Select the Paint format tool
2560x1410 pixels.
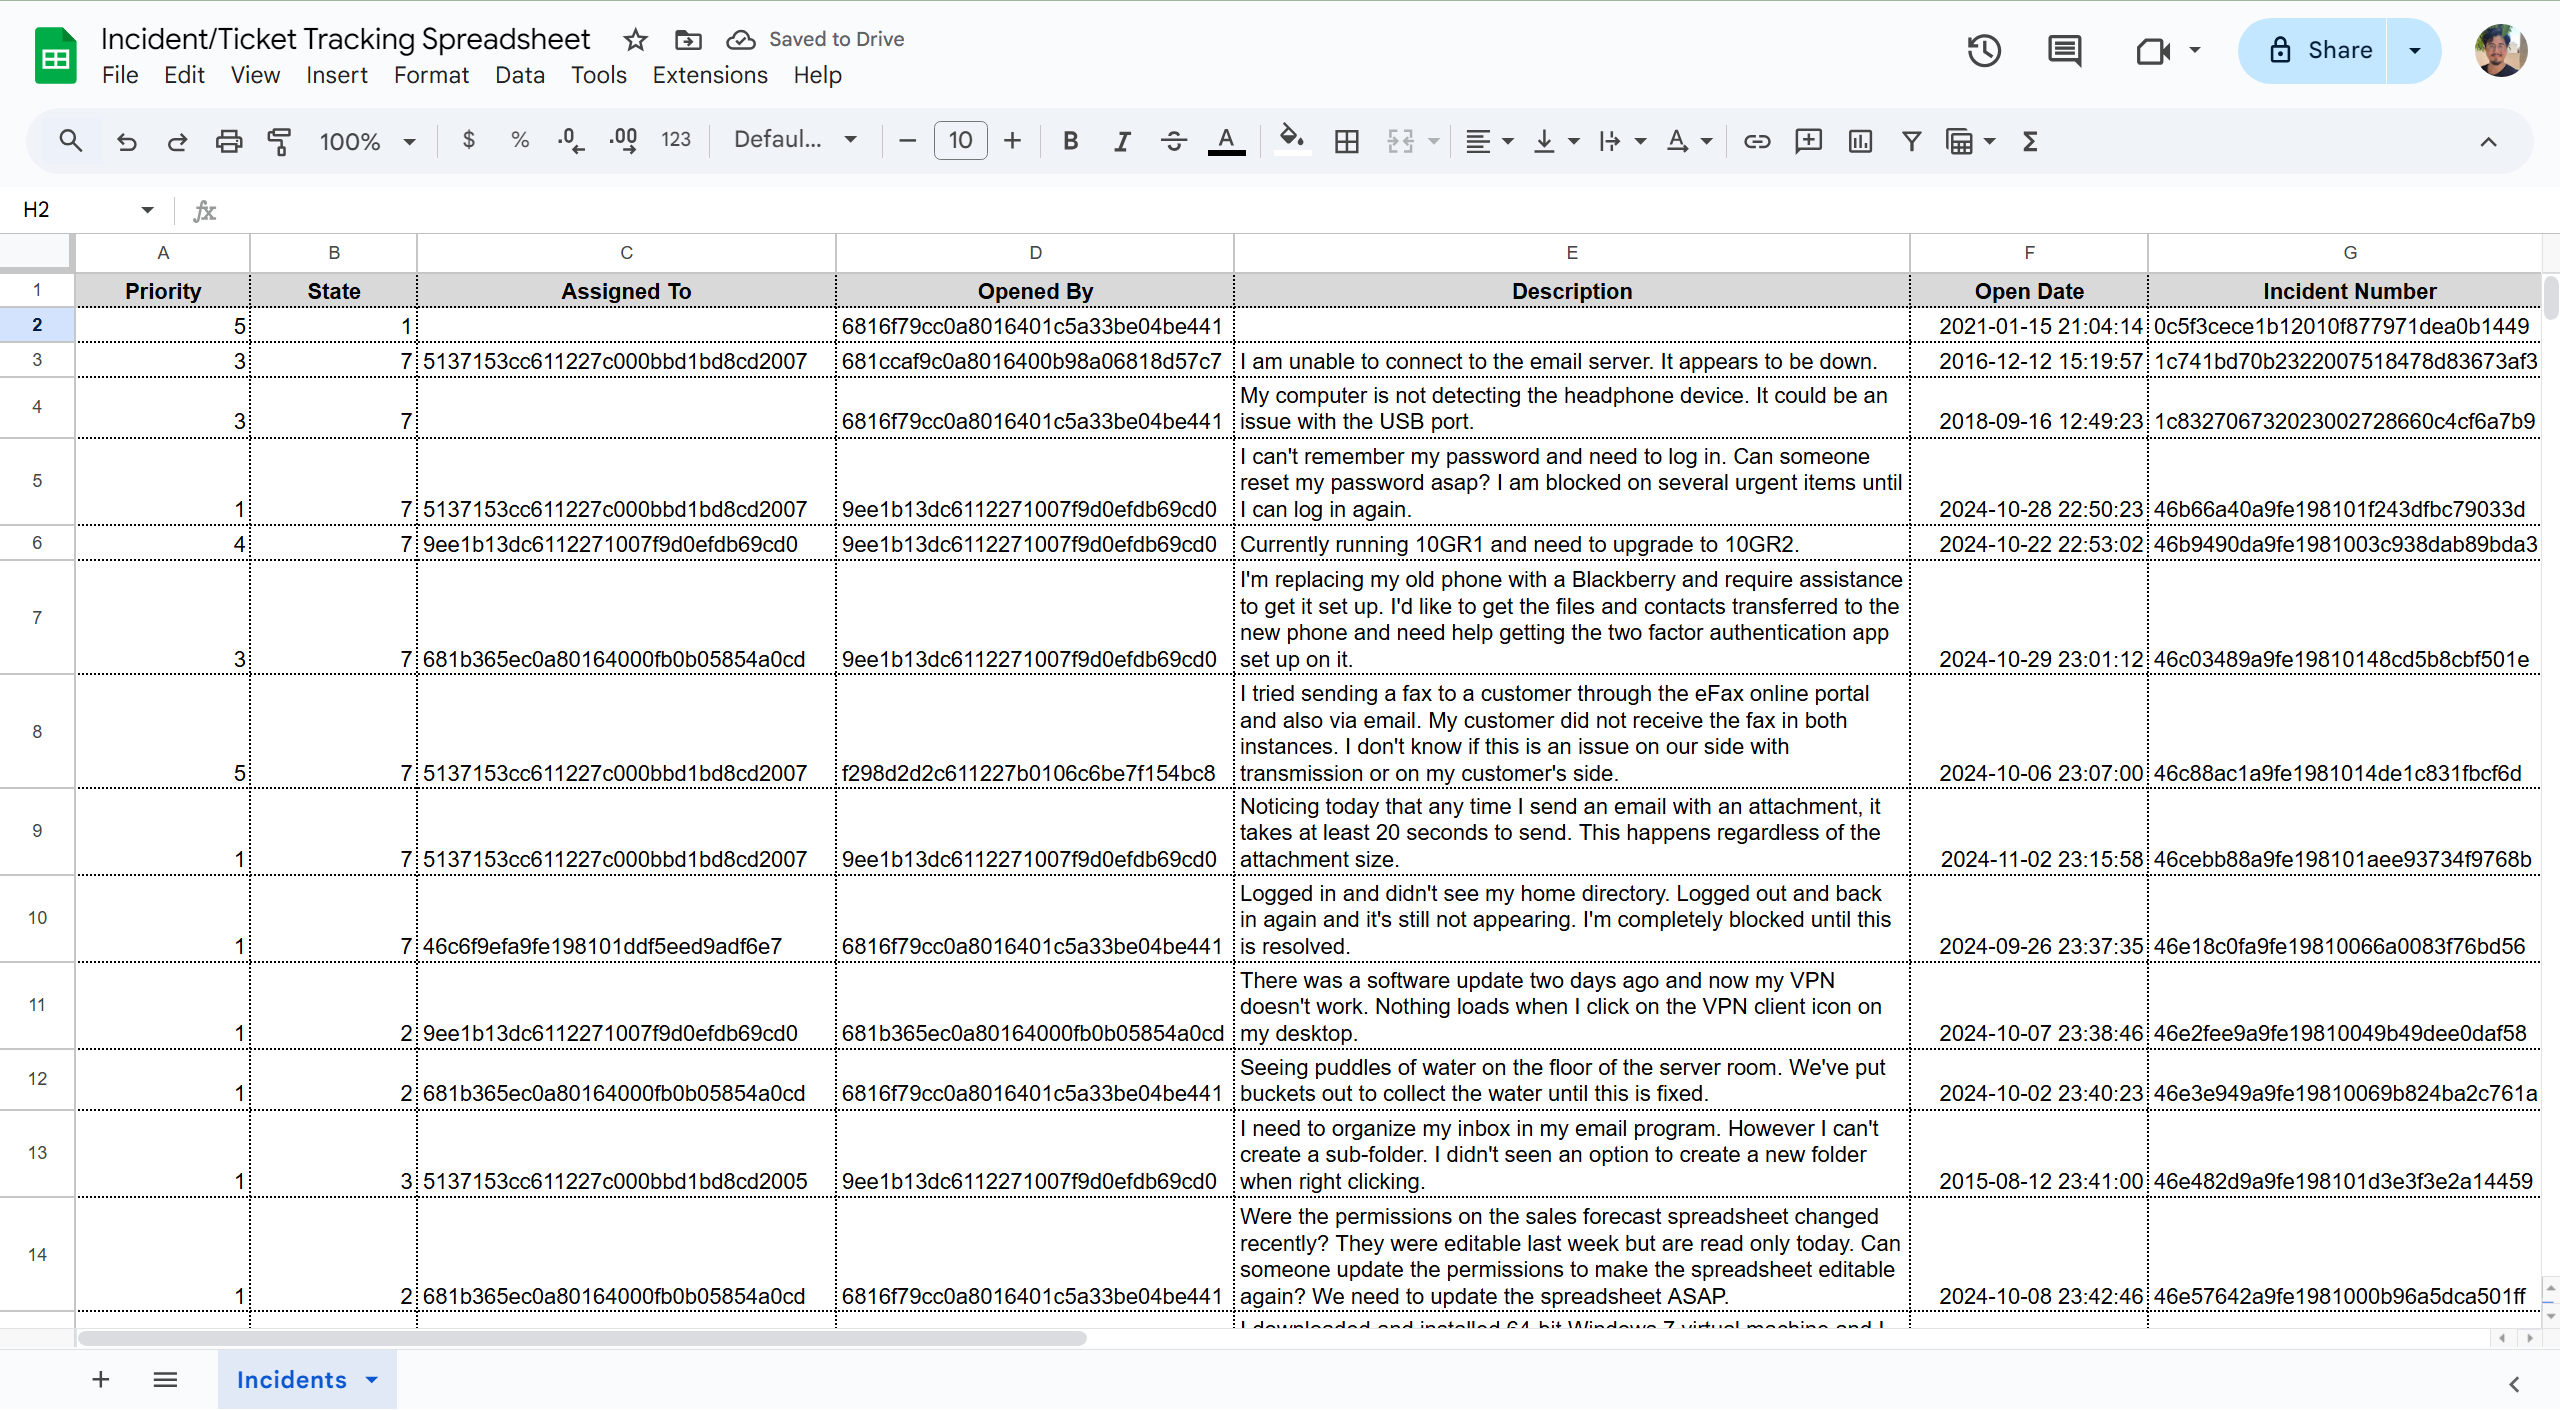tap(280, 141)
